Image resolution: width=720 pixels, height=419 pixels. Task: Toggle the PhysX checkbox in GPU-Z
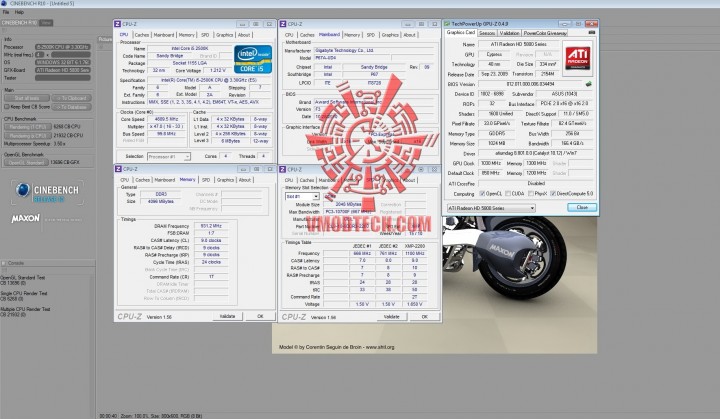(531, 193)
